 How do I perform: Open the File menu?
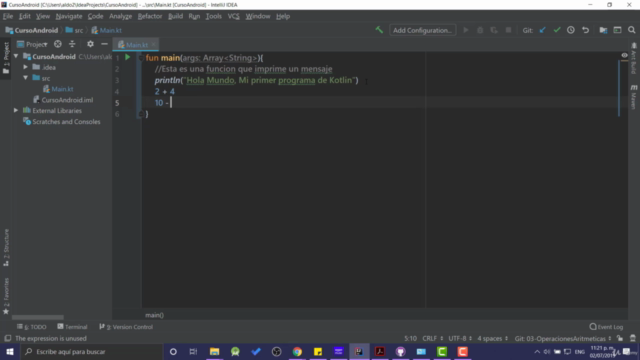(x=8, y=16)
